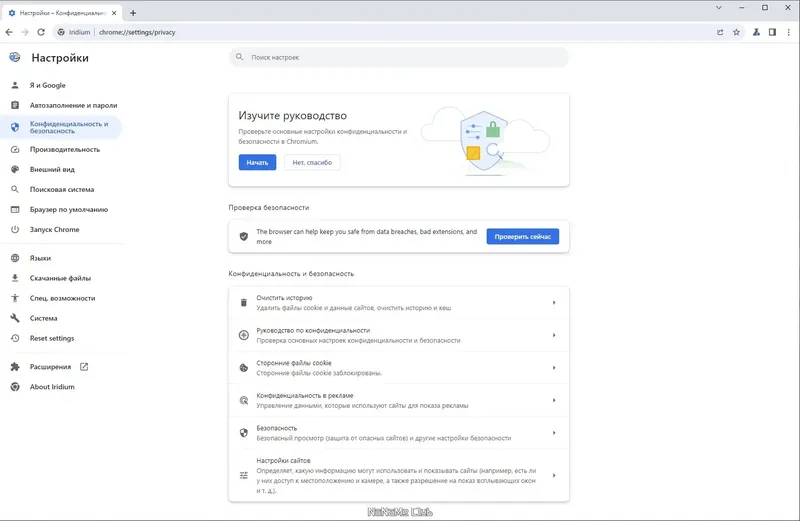Open the tab search chevron in title bar
Viewport: 800px width, 521px height.
tap(718, 8)
